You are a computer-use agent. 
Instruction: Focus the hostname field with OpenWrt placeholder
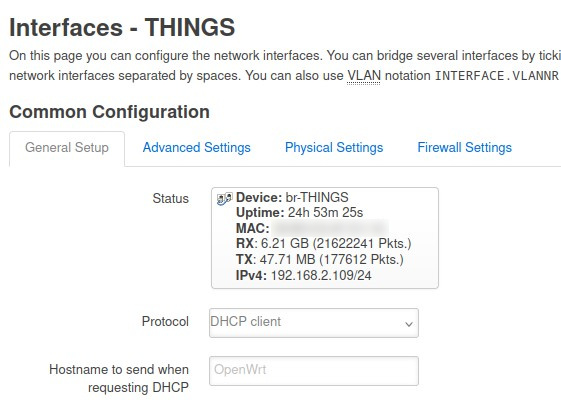[x=314, y=371]
